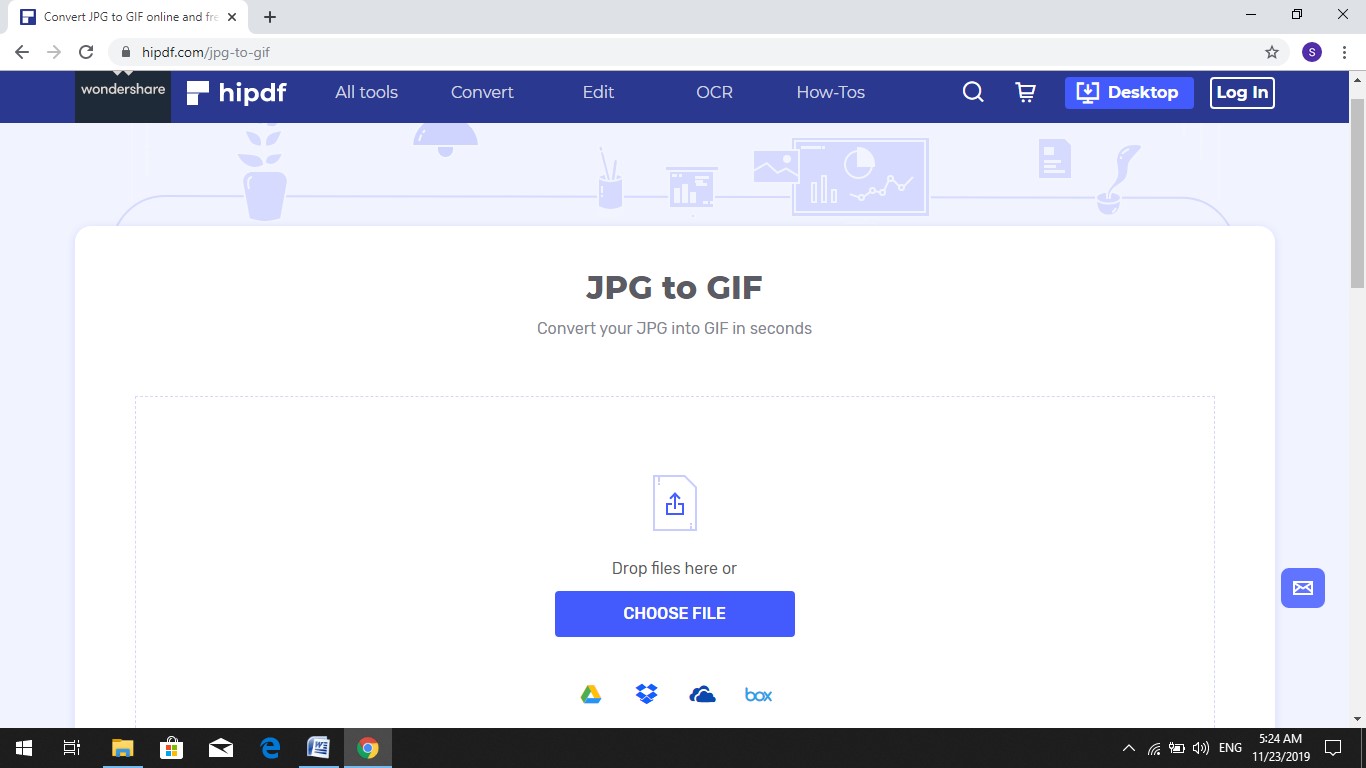Viewport: 1366px width, 768px height.
Task: Select the 'JPG to GIF' heading
Action: coord(674,288)
